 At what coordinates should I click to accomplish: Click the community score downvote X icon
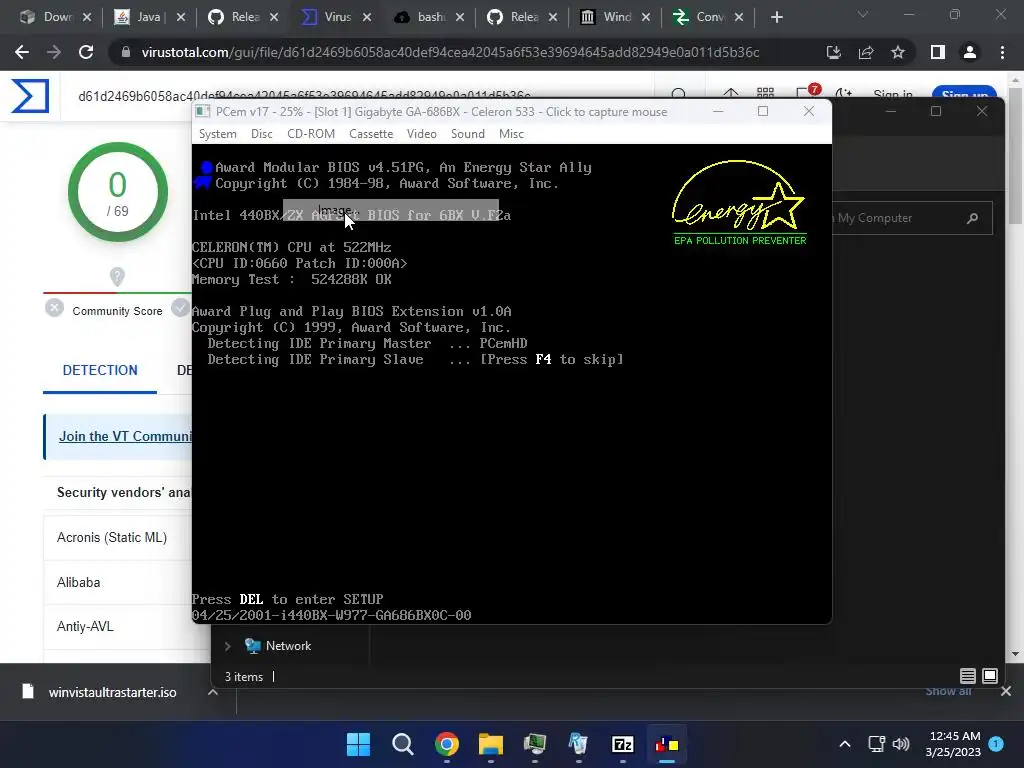54,308
